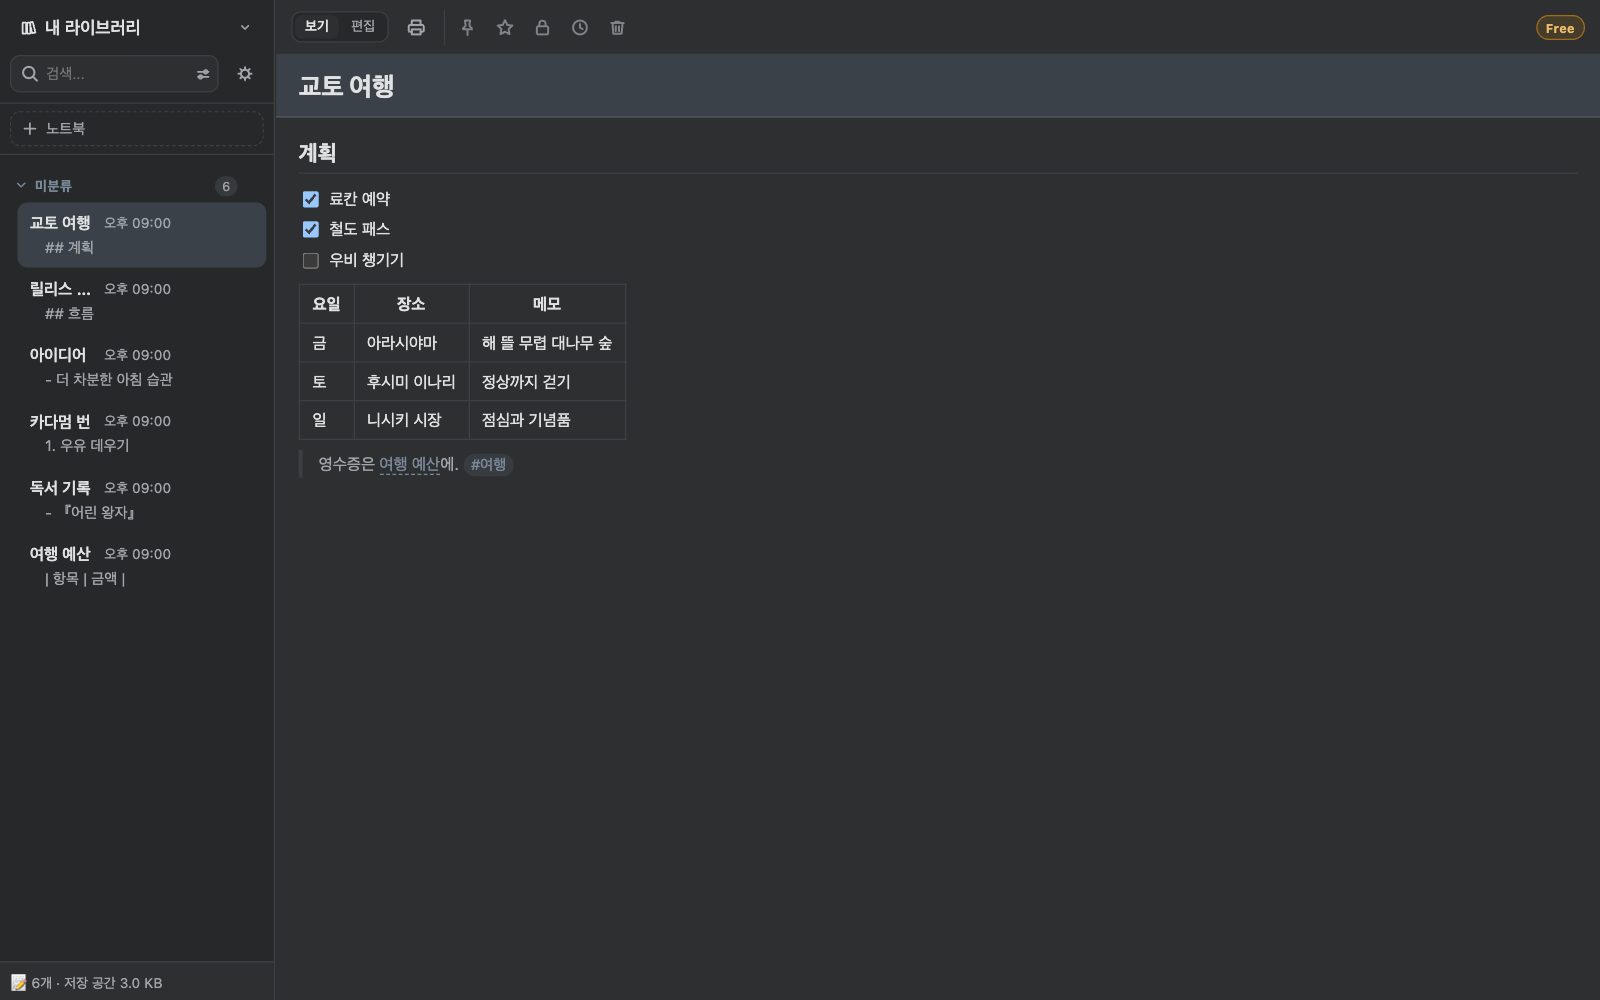The height and width of the screenshot is (1000, 1600).
Task: Uncheck the 료칸 예약 checkbox
Action: tap(311, 199)
